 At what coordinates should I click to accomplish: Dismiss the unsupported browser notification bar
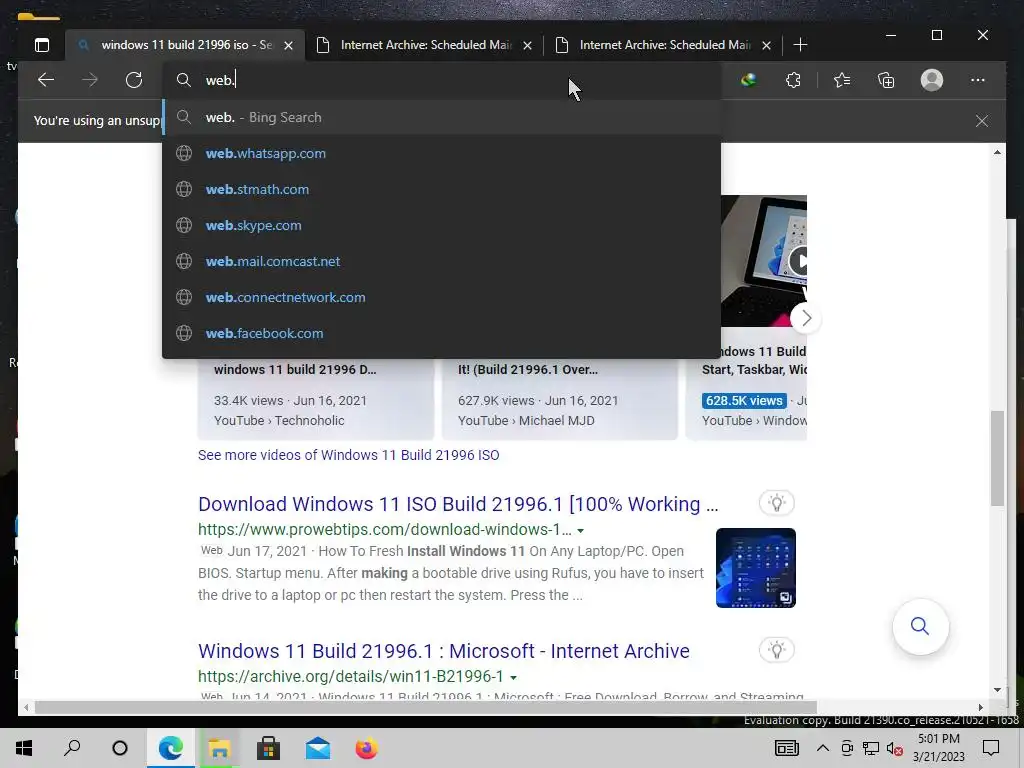tap(982, 121)
